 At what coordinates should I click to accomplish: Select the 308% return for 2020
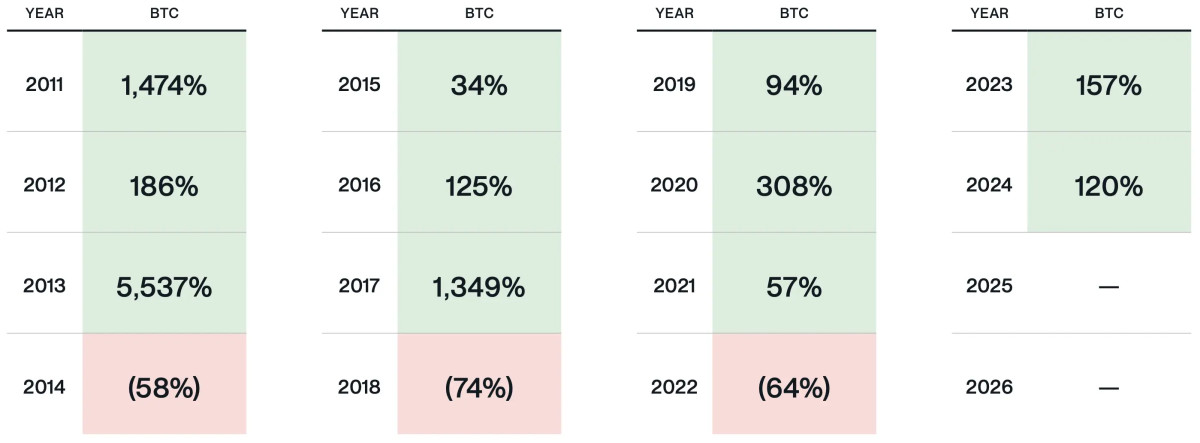click(x=794, y=186)
